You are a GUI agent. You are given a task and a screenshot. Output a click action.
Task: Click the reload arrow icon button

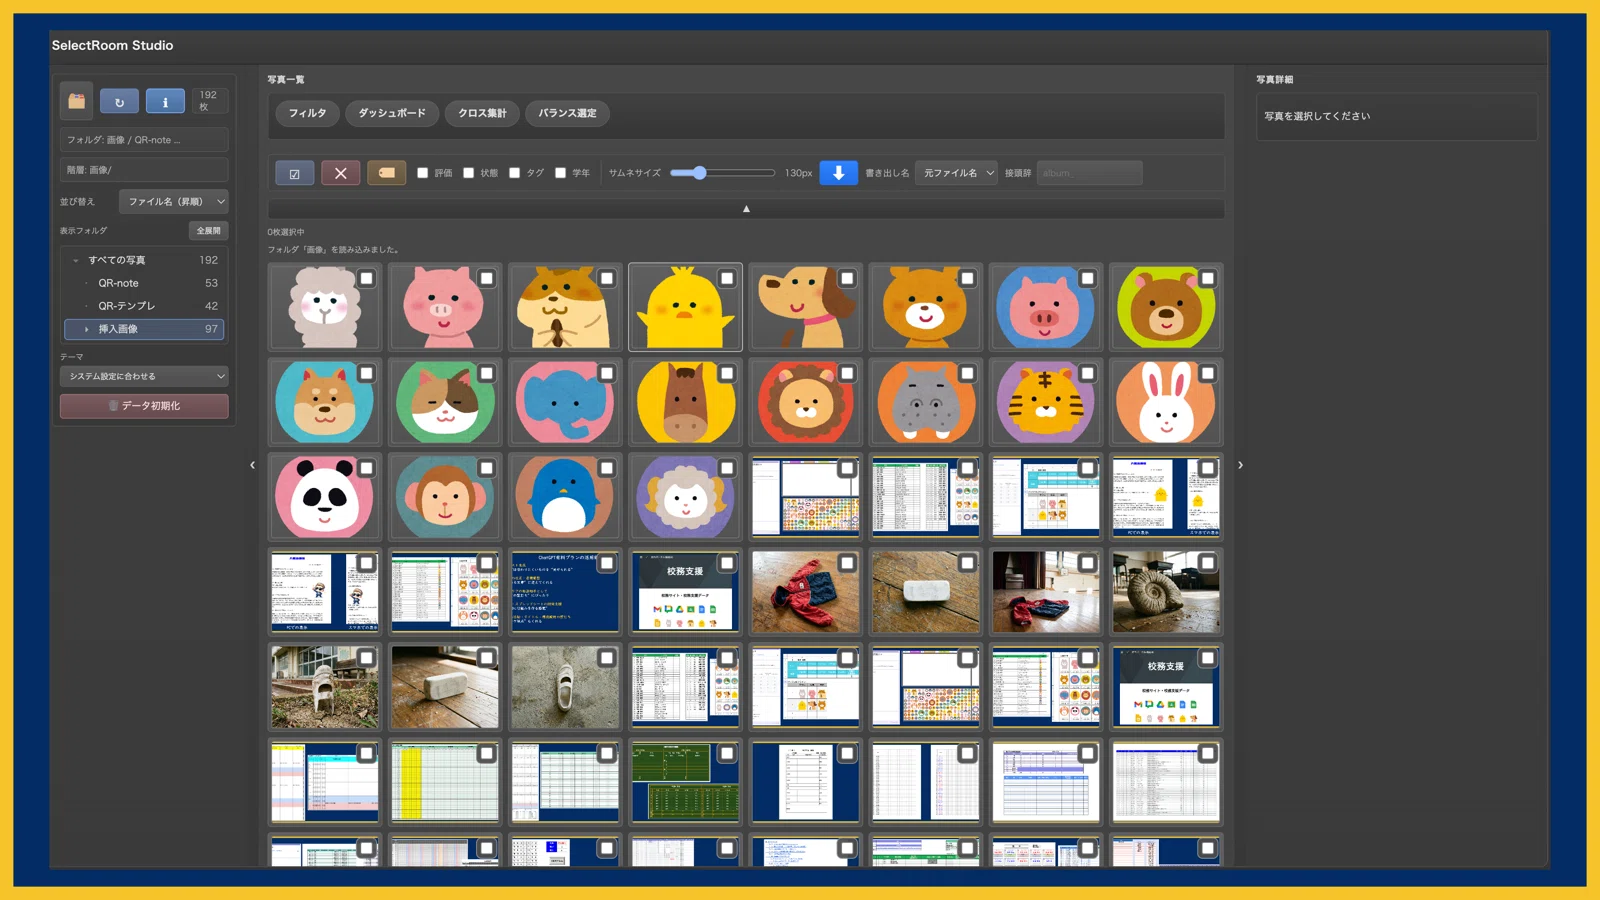119,101
